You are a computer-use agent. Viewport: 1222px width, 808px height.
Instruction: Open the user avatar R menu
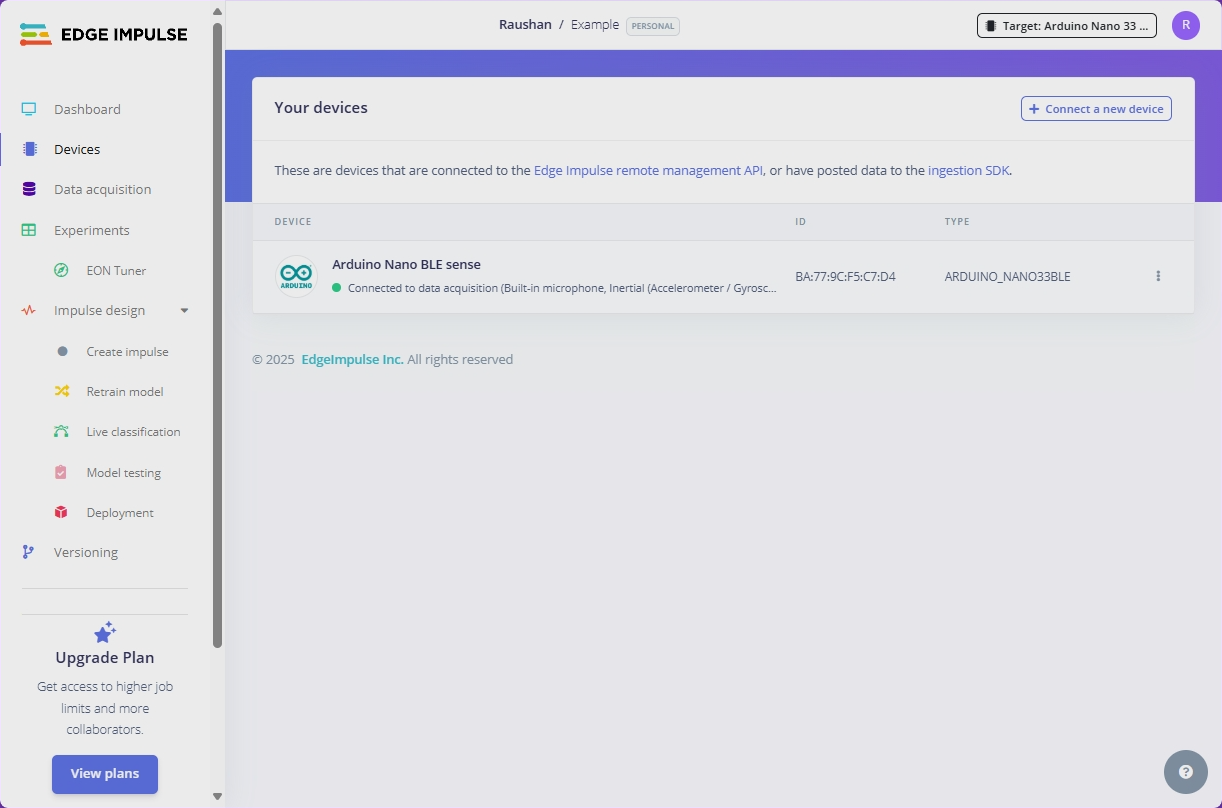tap(1186, 26)
